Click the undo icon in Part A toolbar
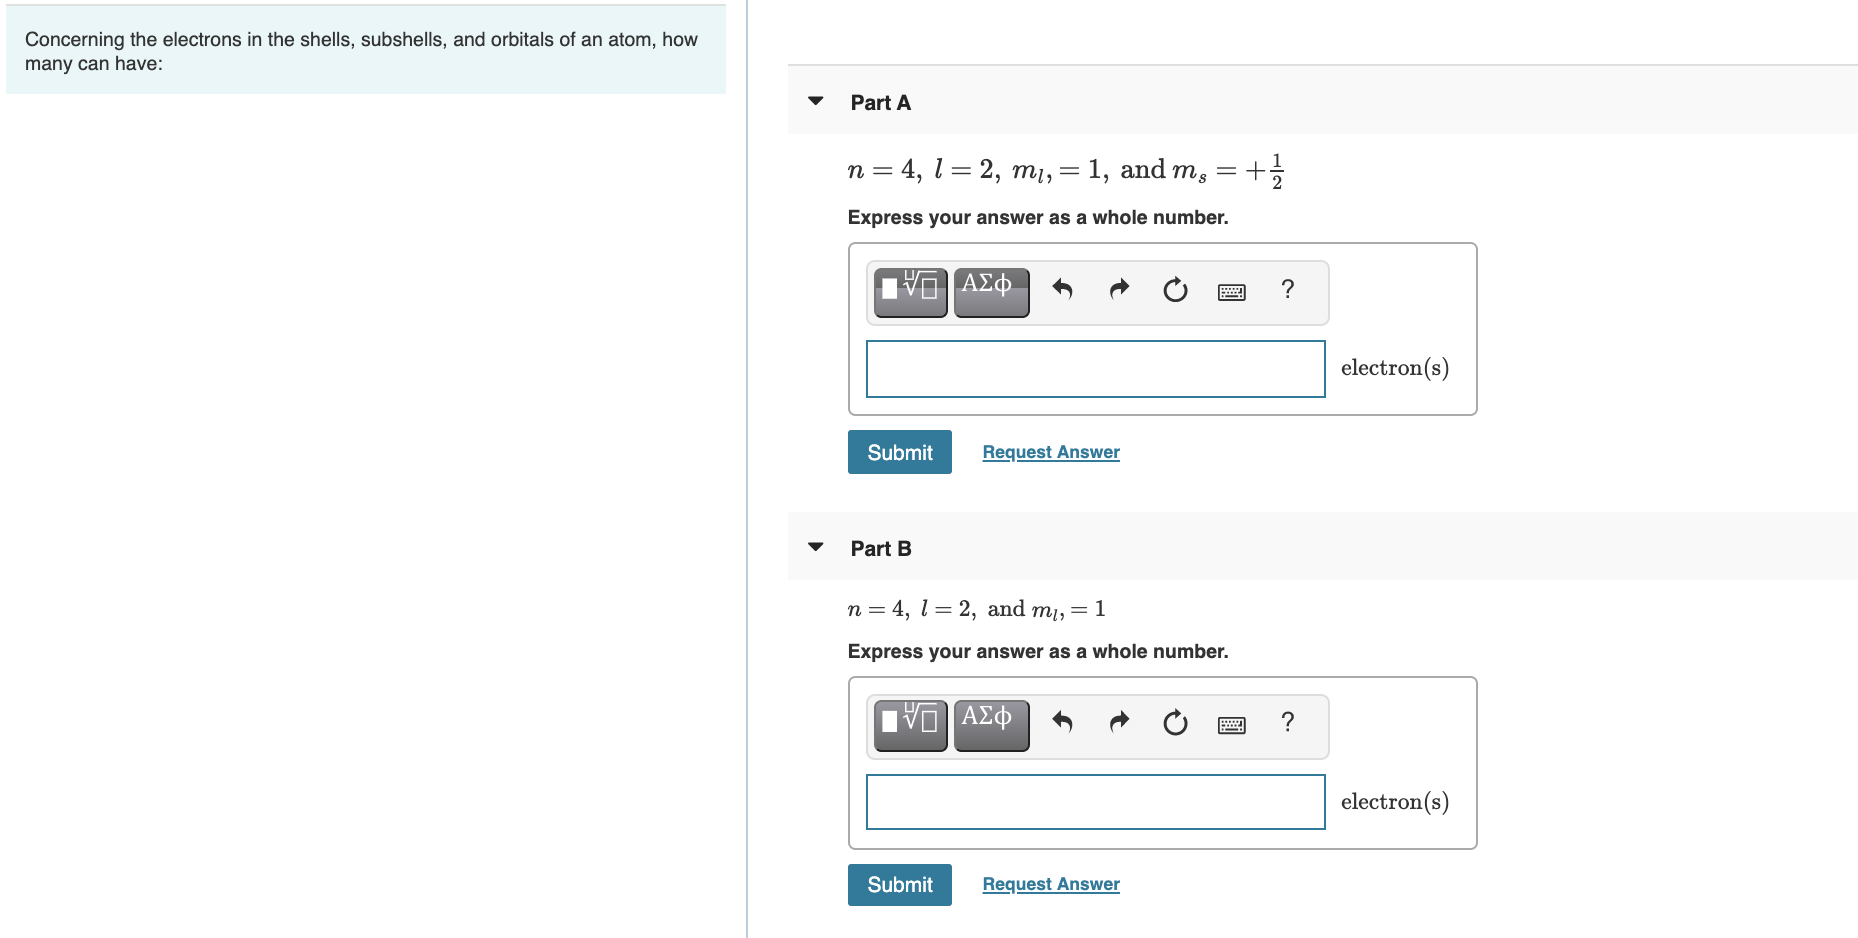This screenshot has height=938, width=1858. 1062,290
